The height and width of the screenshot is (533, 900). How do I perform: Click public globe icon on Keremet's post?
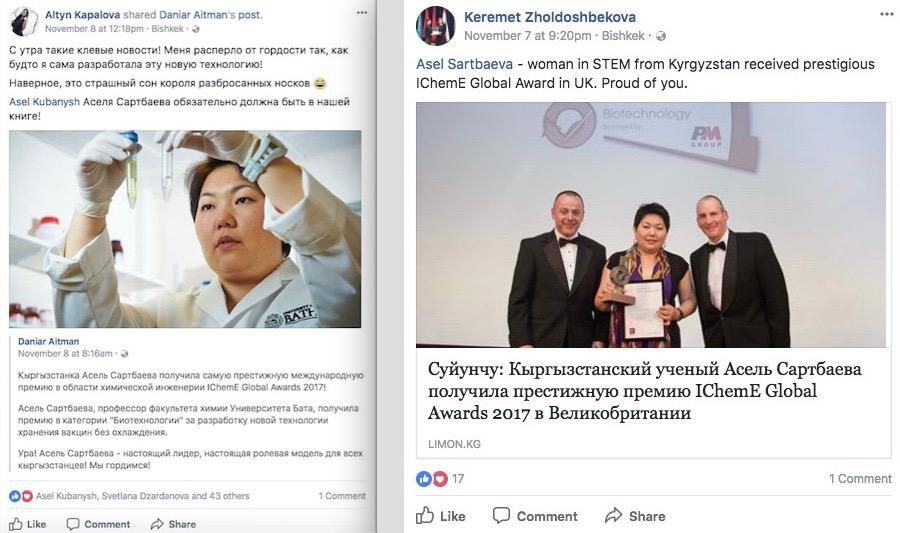point(661,36)
